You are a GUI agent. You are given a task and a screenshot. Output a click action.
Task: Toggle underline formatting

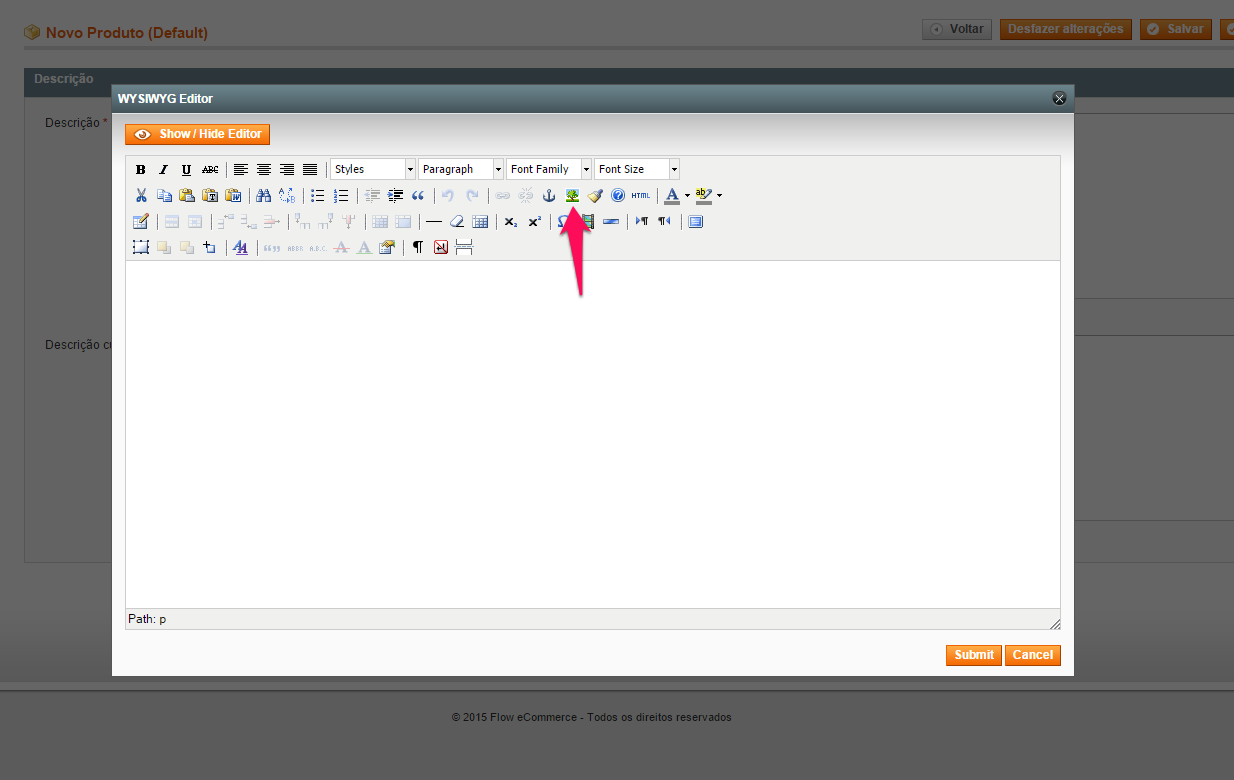[x=186, y=169]
